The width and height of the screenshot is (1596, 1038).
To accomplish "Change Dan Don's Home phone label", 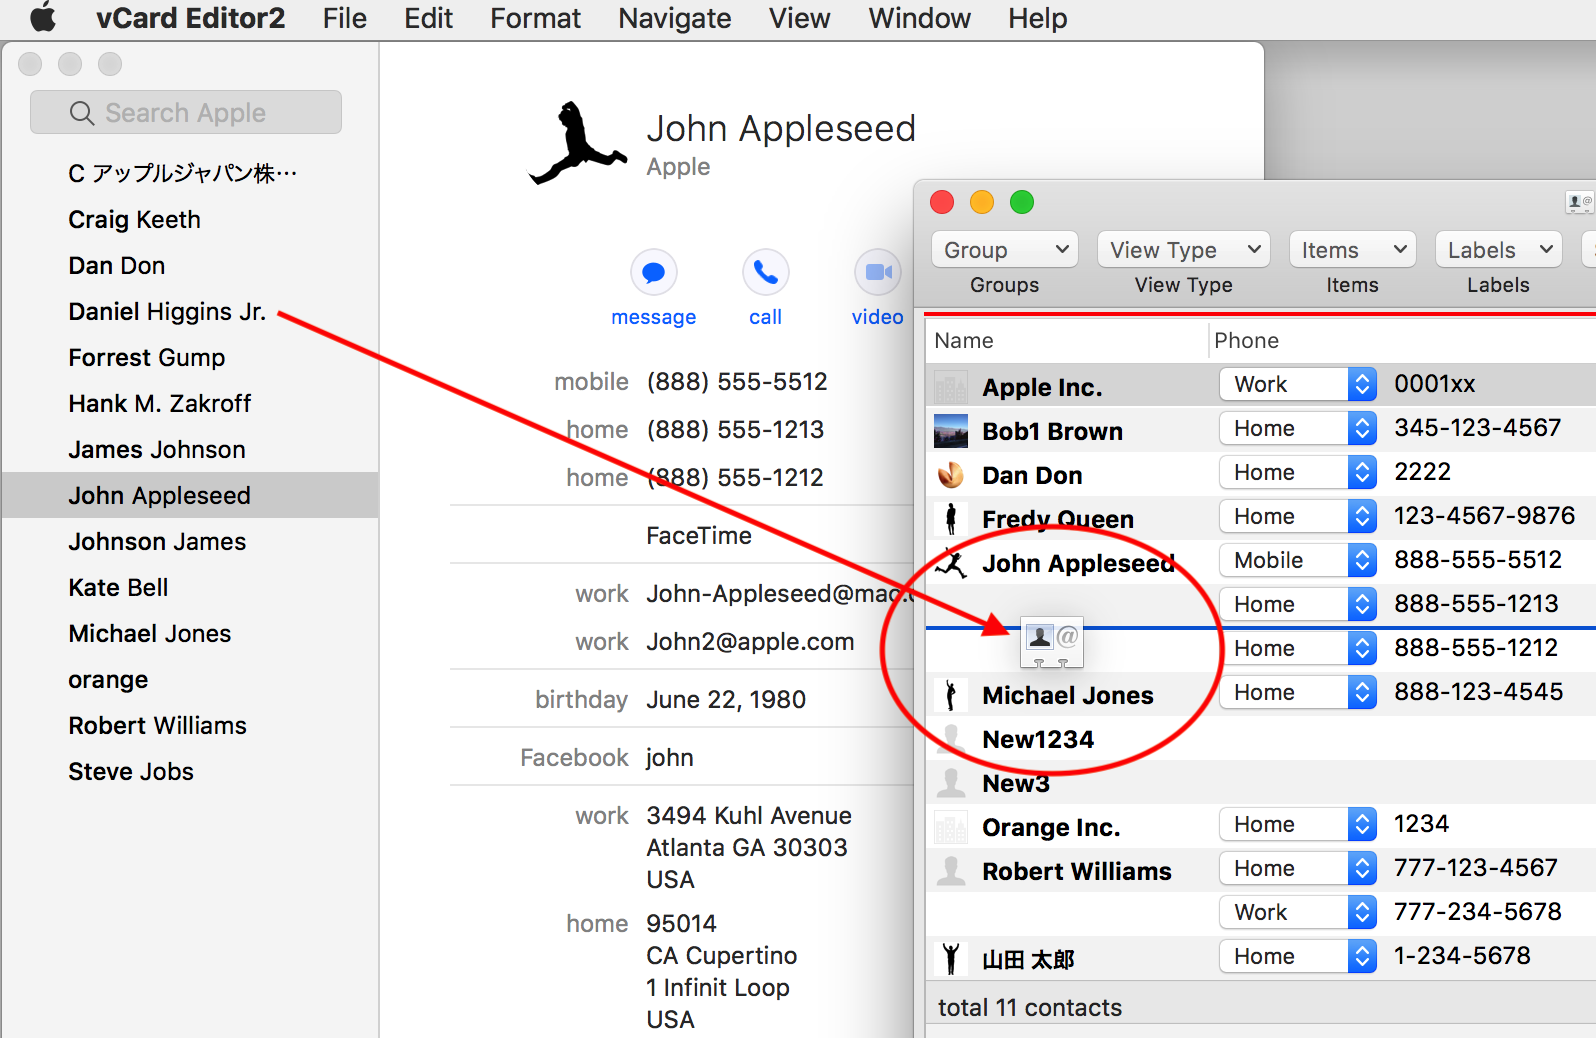I will point(1298,472).
